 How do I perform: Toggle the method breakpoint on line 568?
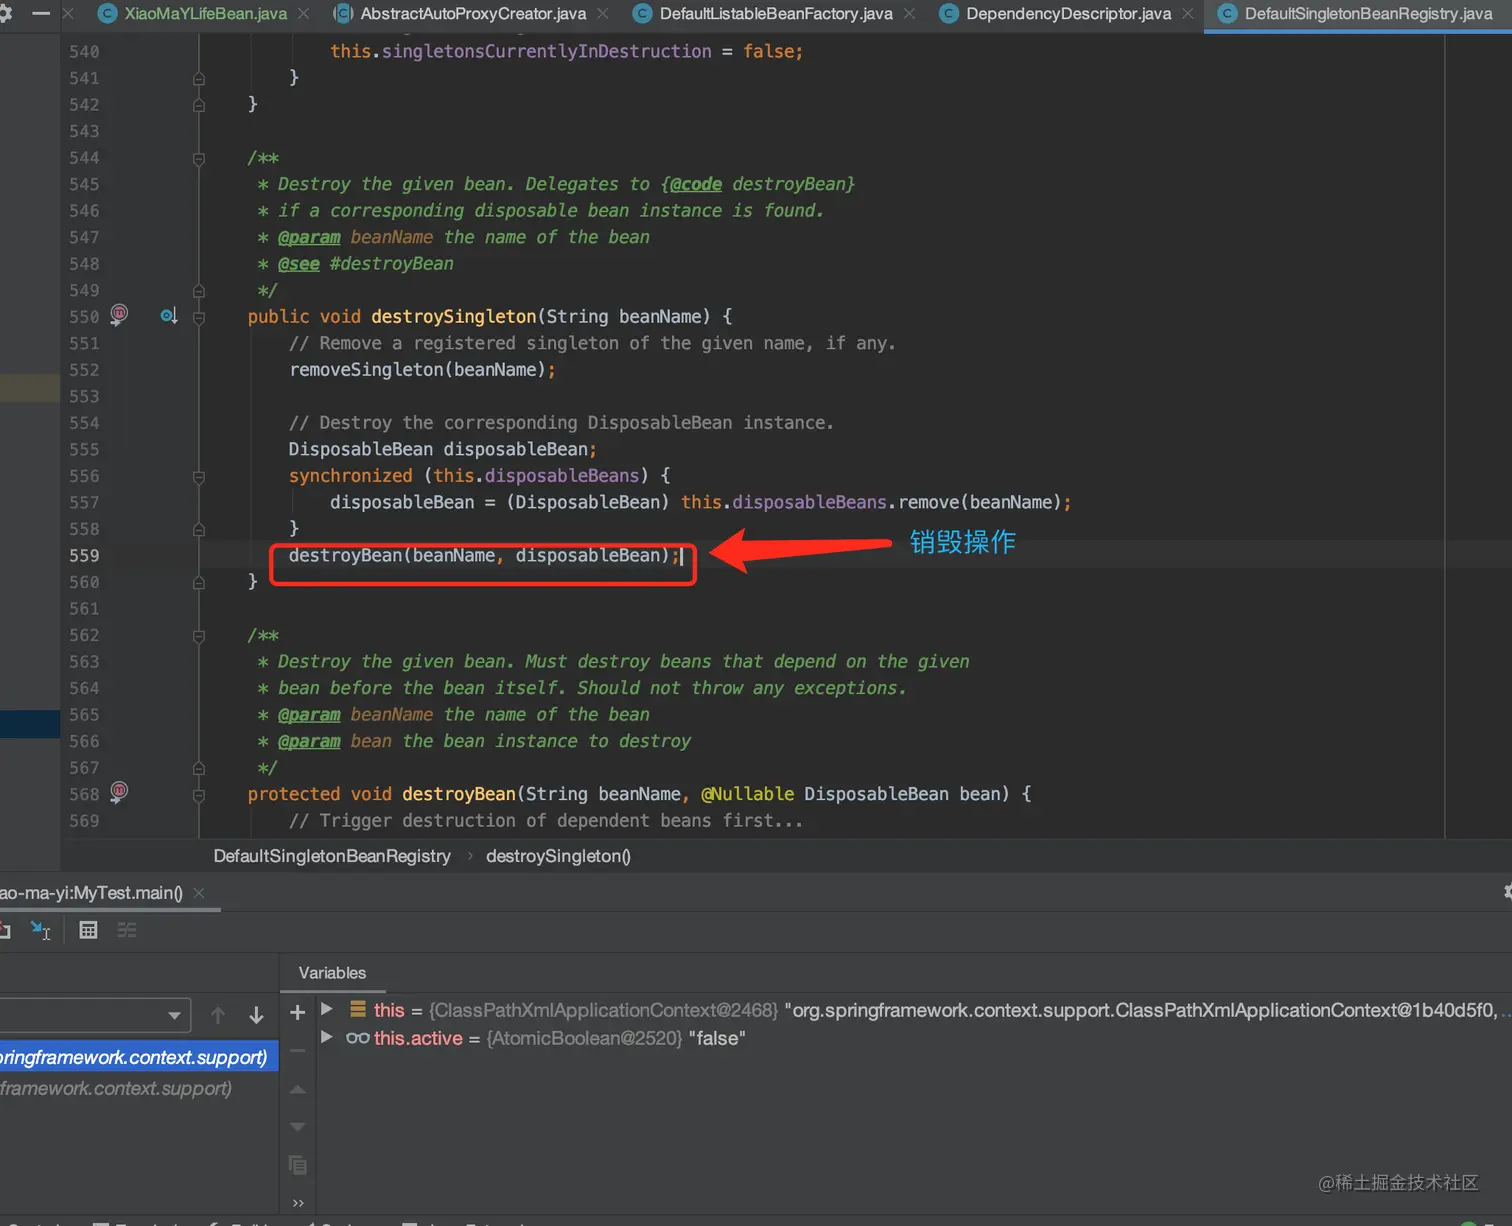tap(119, 792)
